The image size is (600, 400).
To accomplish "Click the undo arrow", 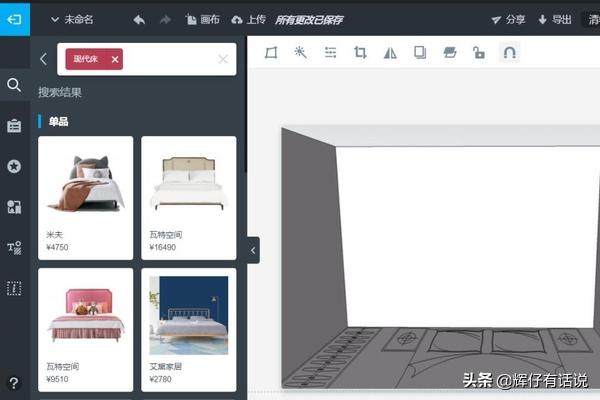I will [x=139, y=19].
